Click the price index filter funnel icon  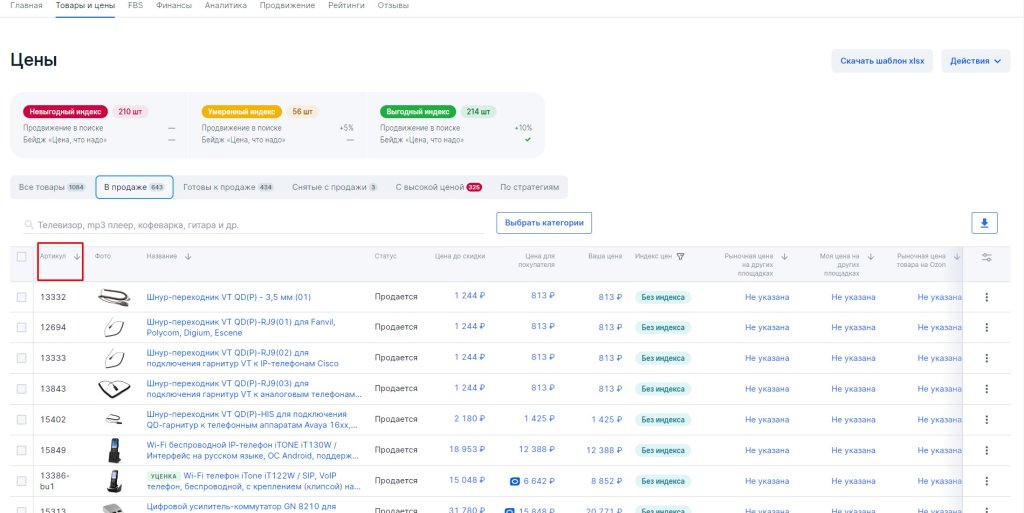tap(680, 257)
